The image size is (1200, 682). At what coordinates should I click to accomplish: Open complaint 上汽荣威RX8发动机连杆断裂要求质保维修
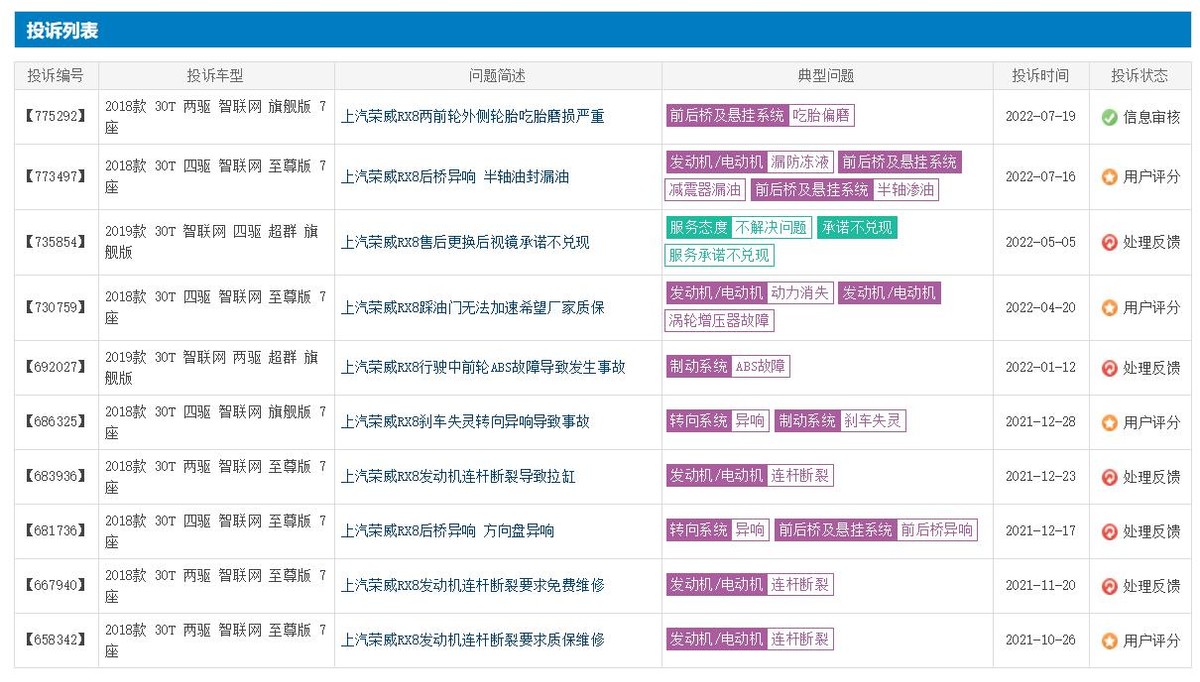[473, 640]
